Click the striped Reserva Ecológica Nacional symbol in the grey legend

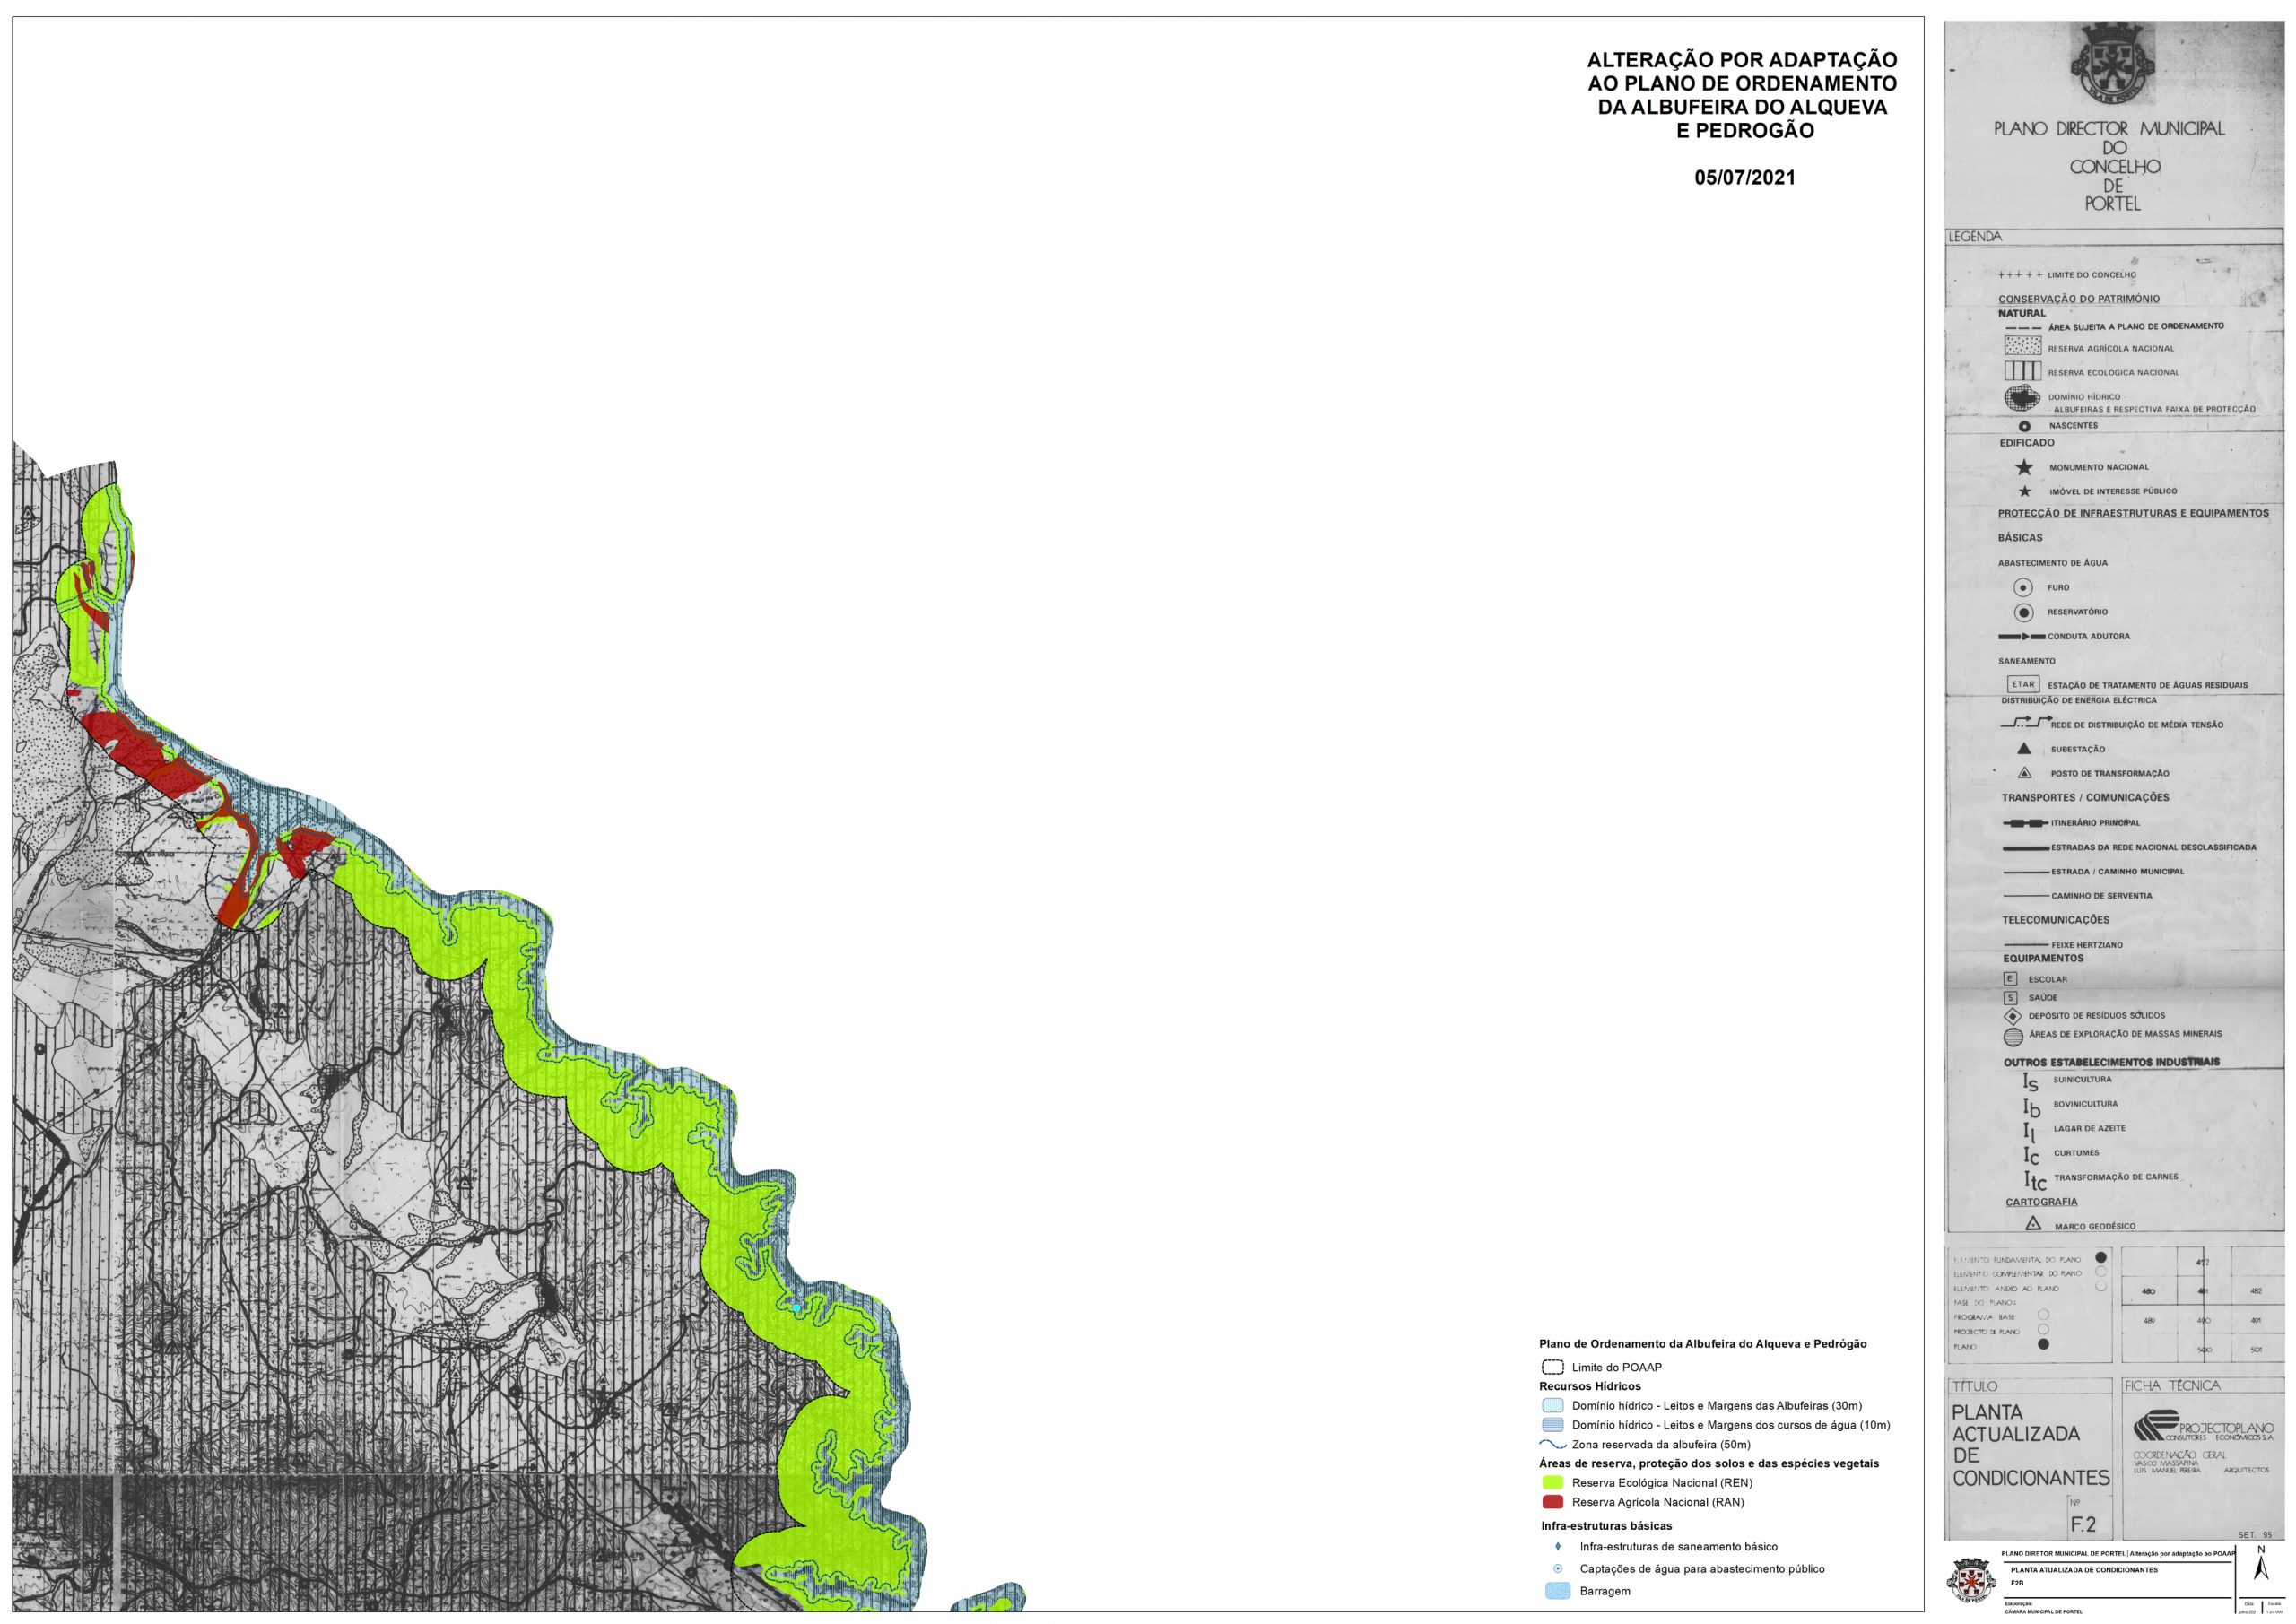(x=2023, y=371)
